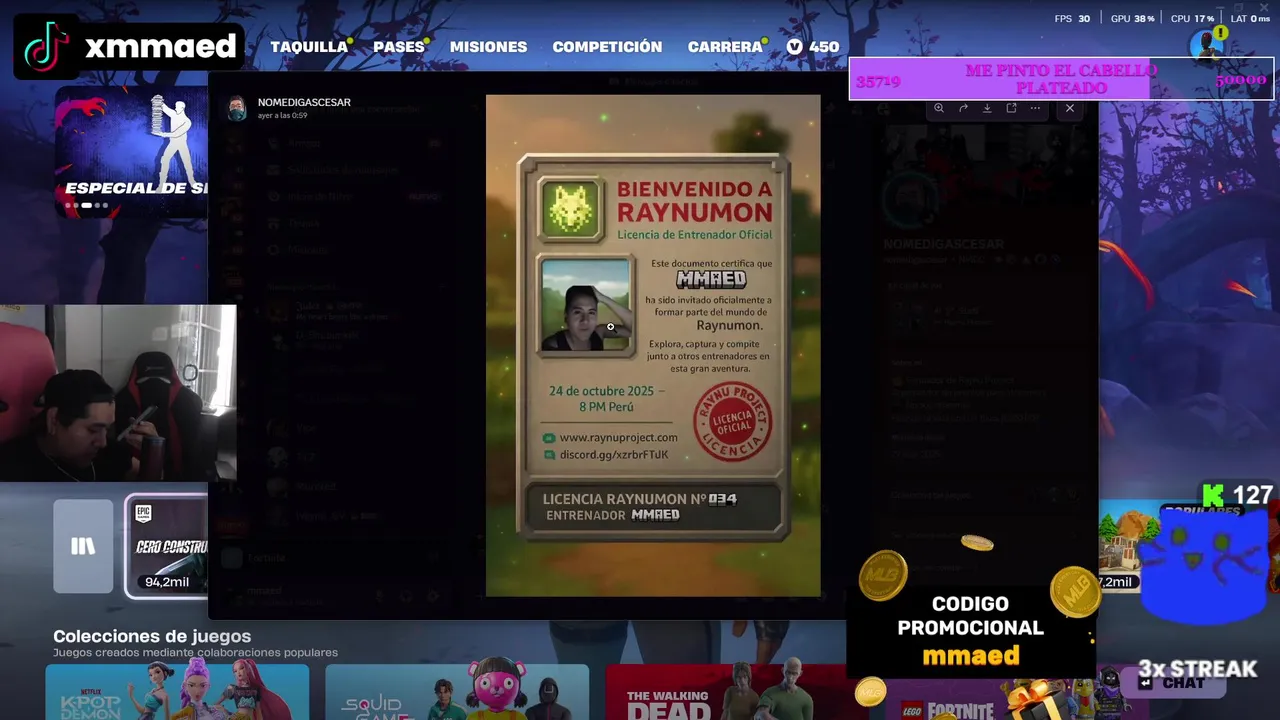1280x720 pixels.
Task: Open the Squid Game collection card
Action: (457, 692)
